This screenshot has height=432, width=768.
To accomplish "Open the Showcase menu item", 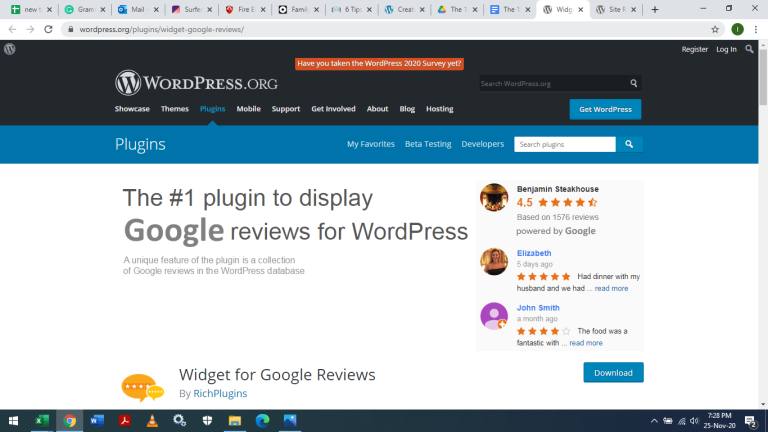I will click(x=132, y=109).
